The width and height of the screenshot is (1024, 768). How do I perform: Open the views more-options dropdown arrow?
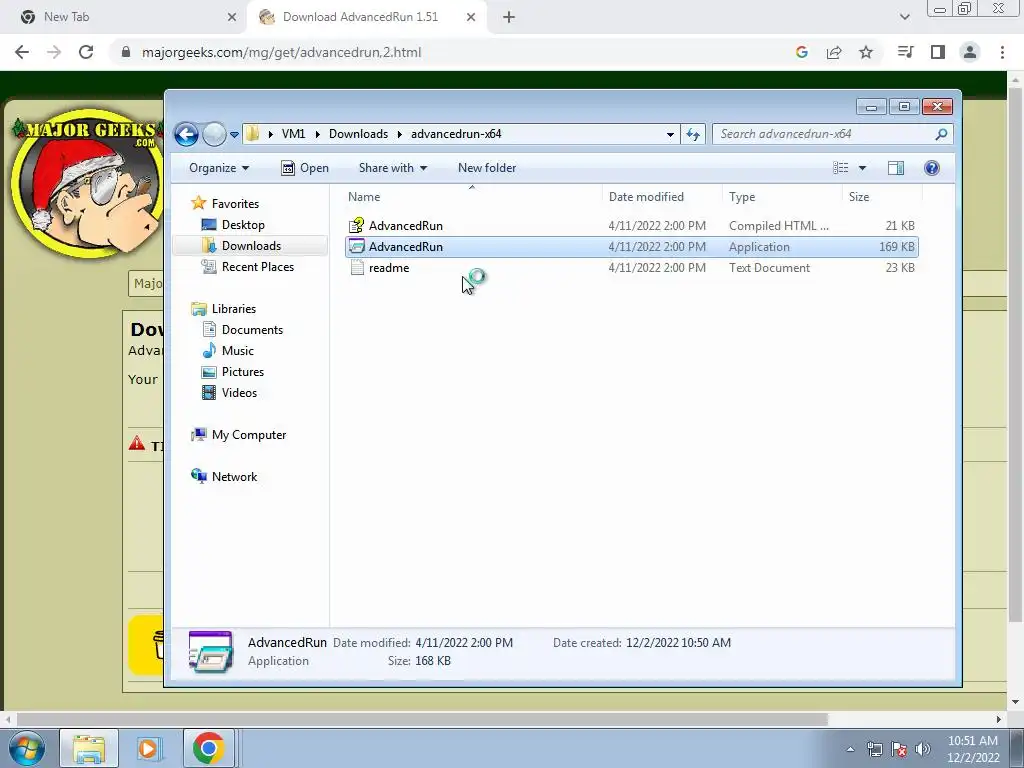pyautogui.click(x=862, y=168)
